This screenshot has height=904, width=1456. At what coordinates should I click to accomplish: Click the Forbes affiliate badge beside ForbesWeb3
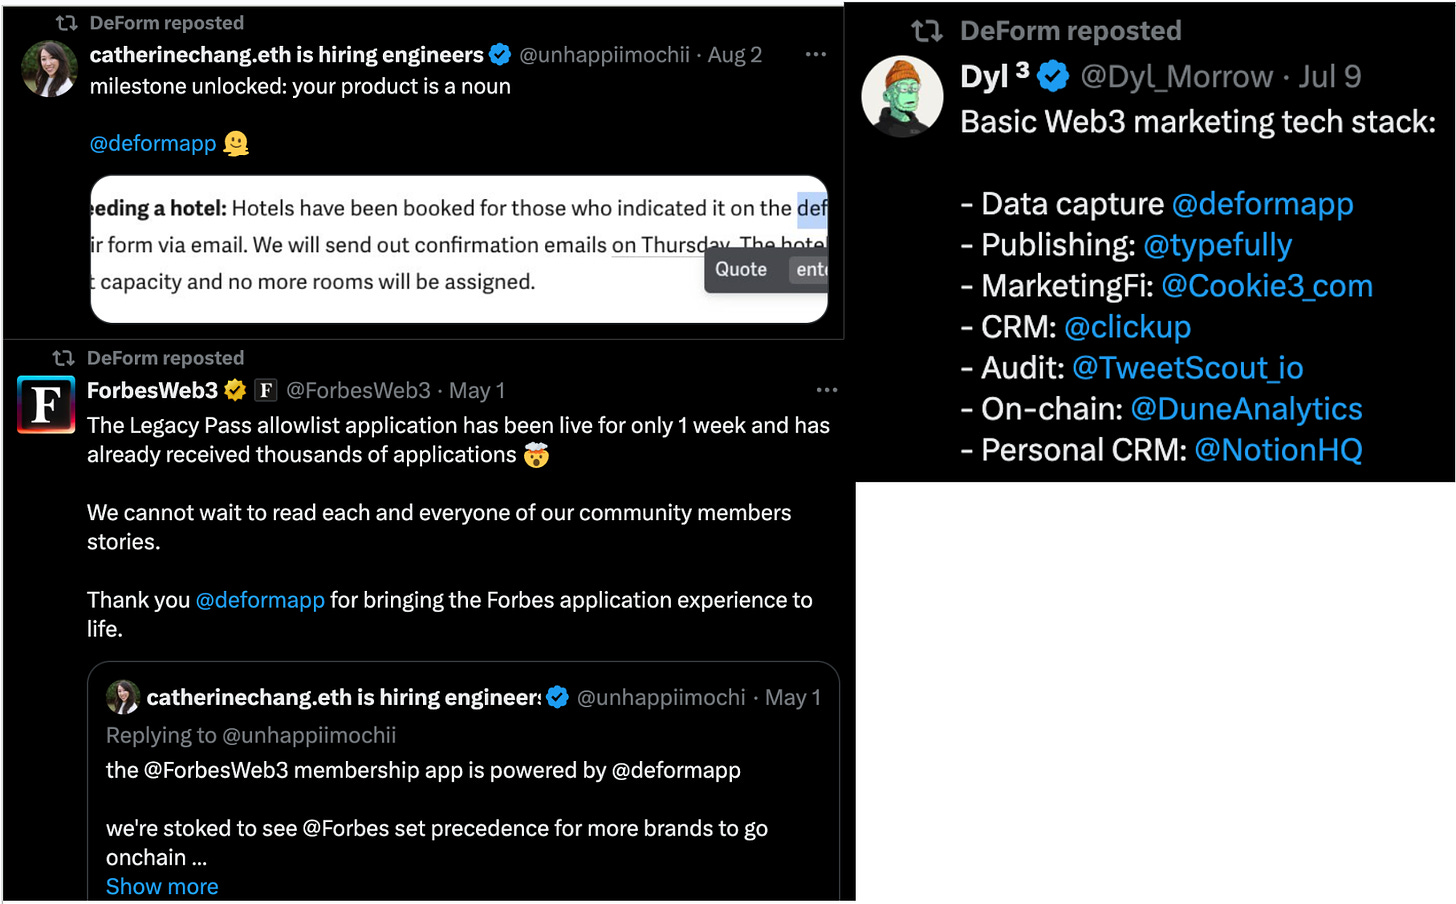[265, 390]
